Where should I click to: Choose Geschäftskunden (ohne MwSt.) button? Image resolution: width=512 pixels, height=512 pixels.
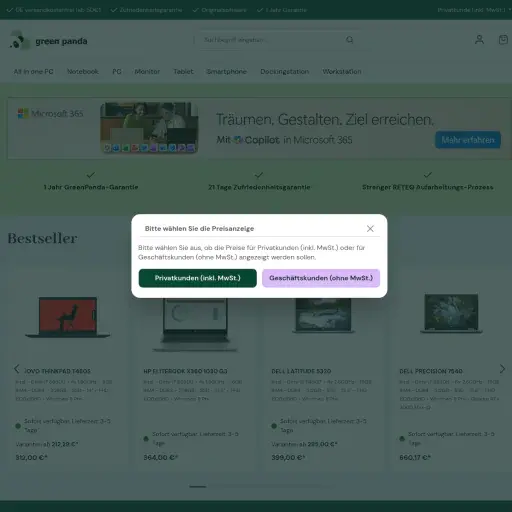[x=321, y=278]
